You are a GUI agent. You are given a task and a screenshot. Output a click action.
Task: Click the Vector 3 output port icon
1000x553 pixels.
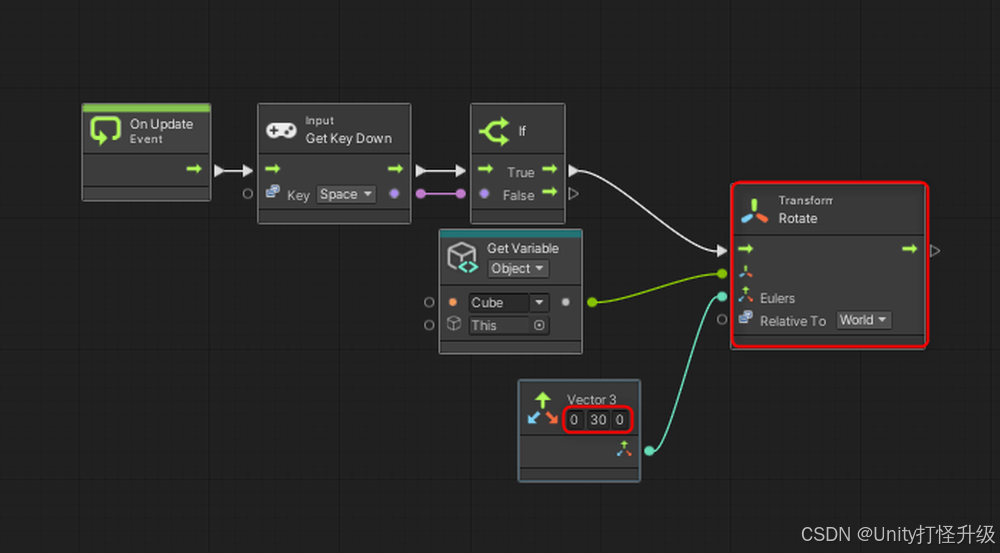[624, 449]
